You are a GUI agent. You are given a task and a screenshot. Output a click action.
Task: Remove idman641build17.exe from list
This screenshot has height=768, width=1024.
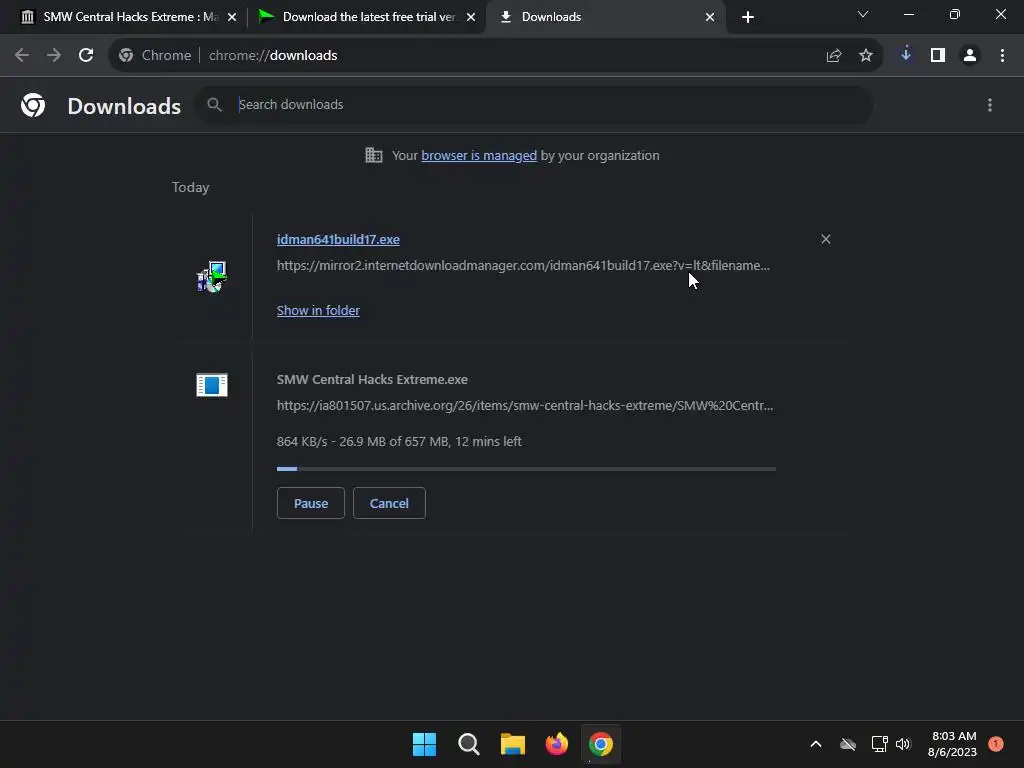pyautogui.click(x=826, y=239)
